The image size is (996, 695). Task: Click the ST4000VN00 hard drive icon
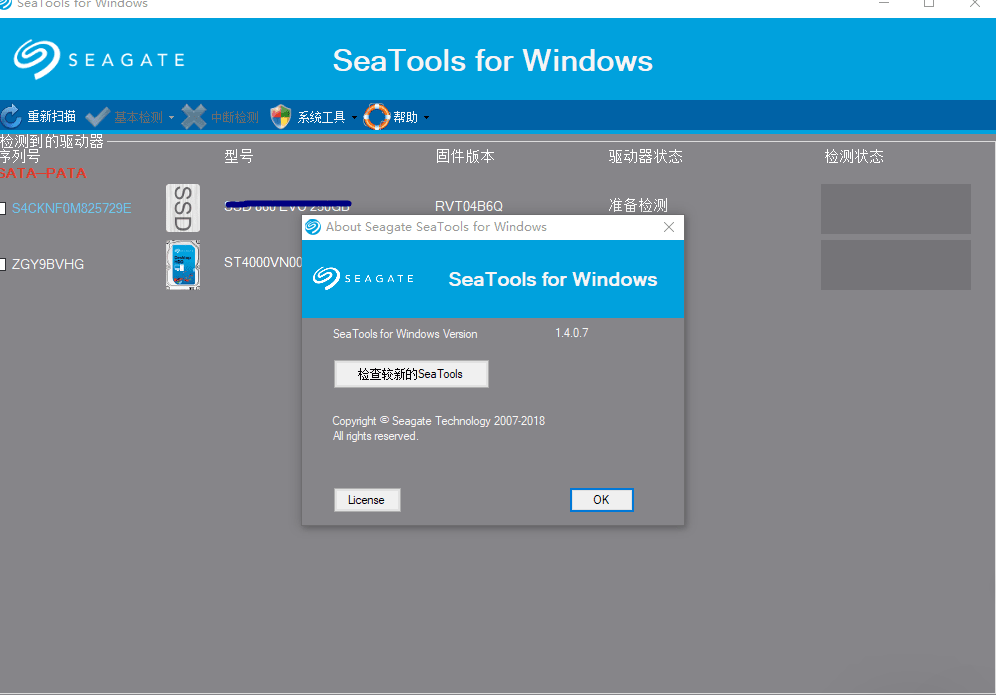click(183, 264)
